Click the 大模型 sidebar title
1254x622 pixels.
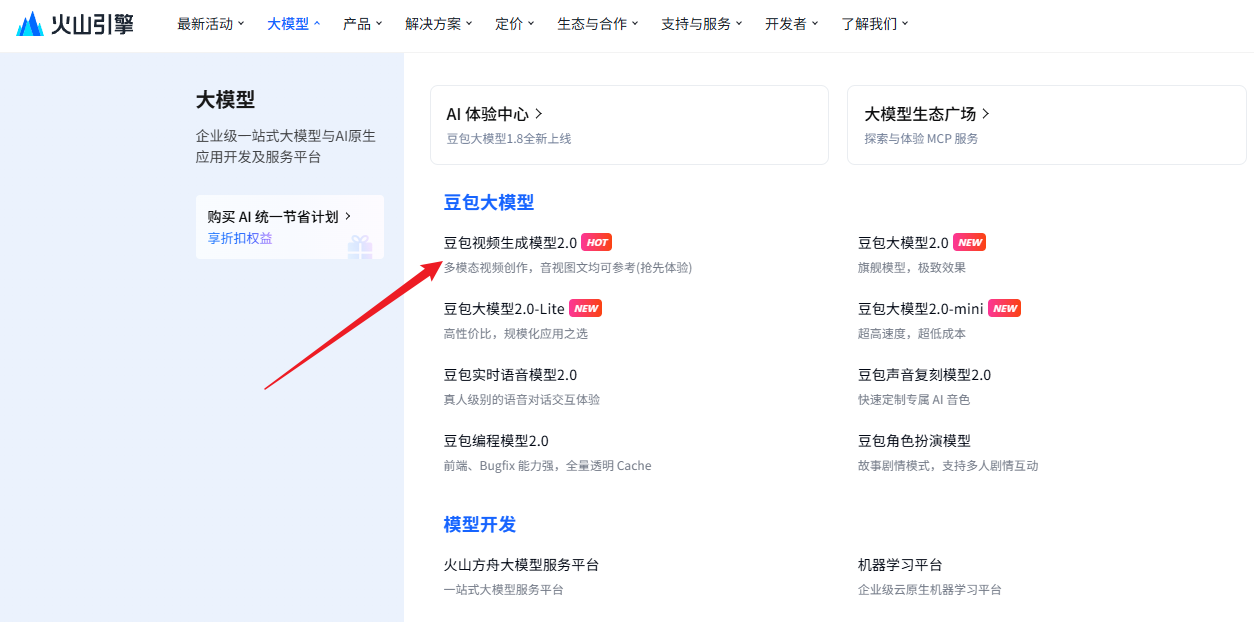coord(225,99)
